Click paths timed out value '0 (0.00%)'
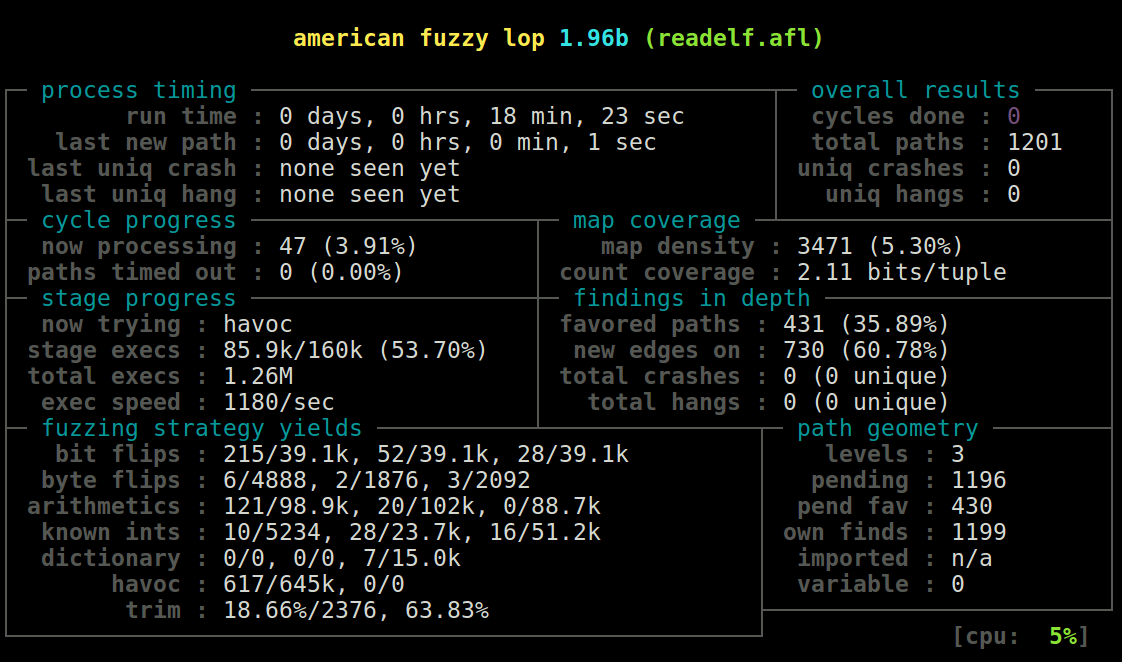 341,273
